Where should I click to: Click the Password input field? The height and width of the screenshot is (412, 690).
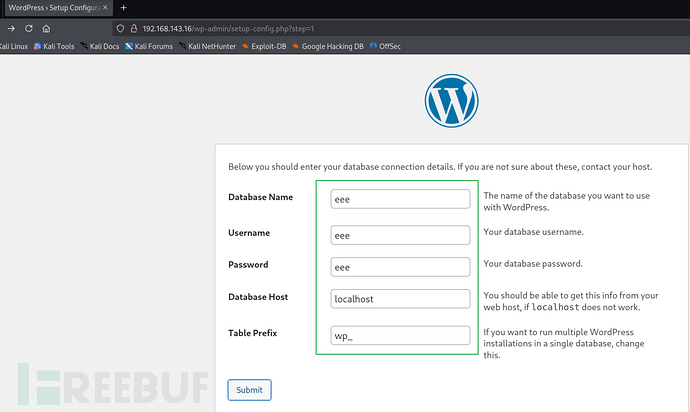400,267
